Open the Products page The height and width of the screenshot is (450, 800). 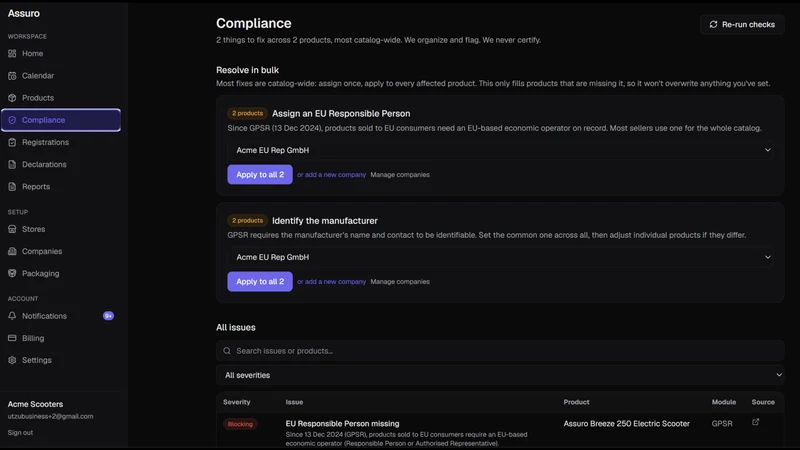tap(61, 98)
